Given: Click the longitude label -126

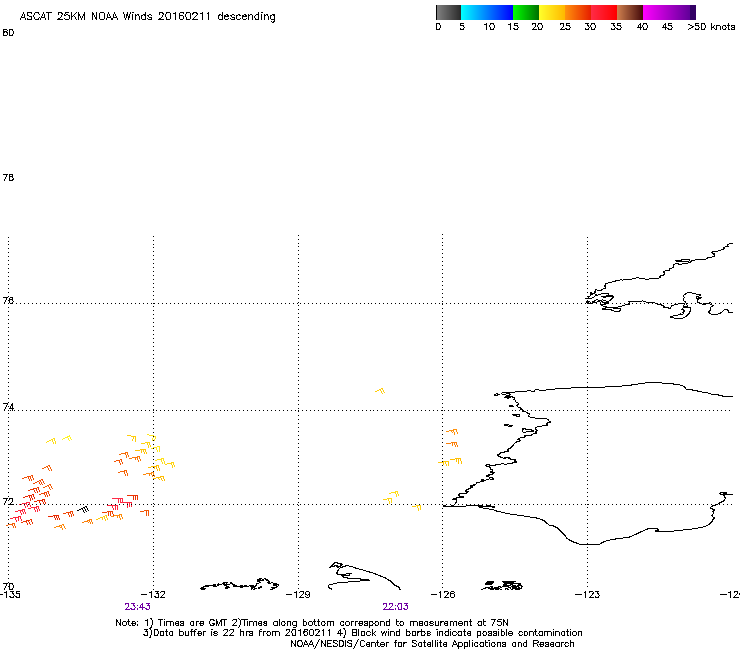Looking at the screenshot, I should point(443,594).
